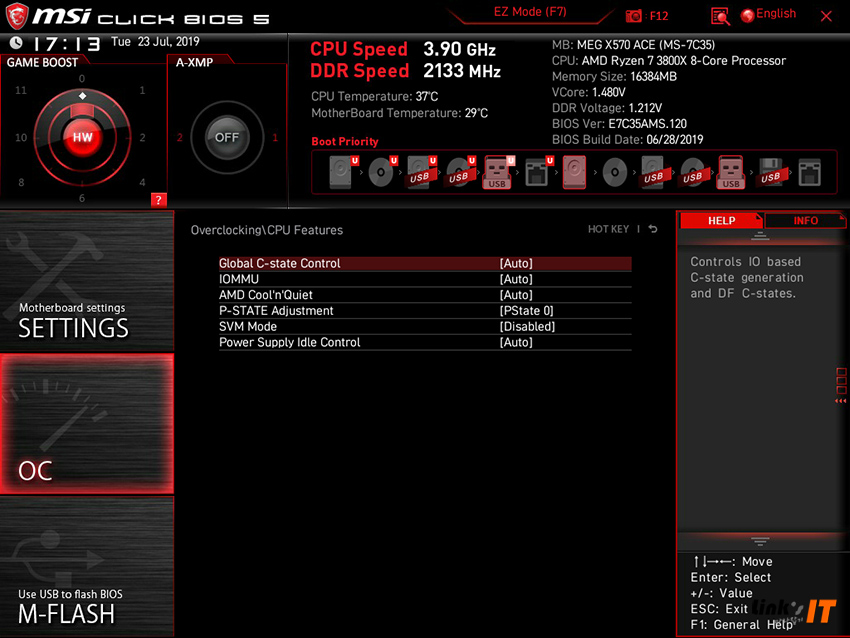The image size is (850, 638).
Task: Open Power Supply Idle Control [Auto] value
Action: 516,342
